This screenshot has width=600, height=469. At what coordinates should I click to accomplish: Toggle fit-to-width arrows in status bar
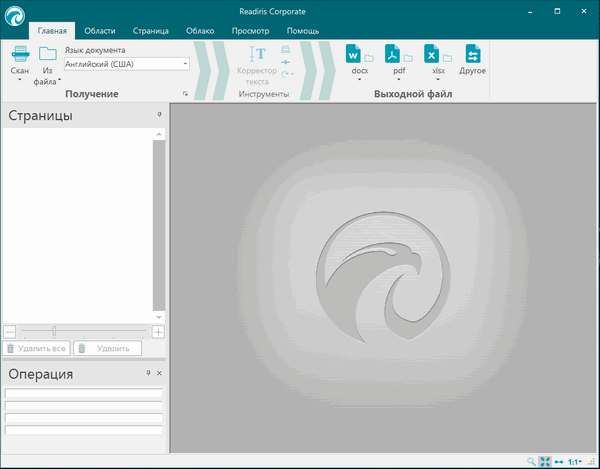coord(559,462)
